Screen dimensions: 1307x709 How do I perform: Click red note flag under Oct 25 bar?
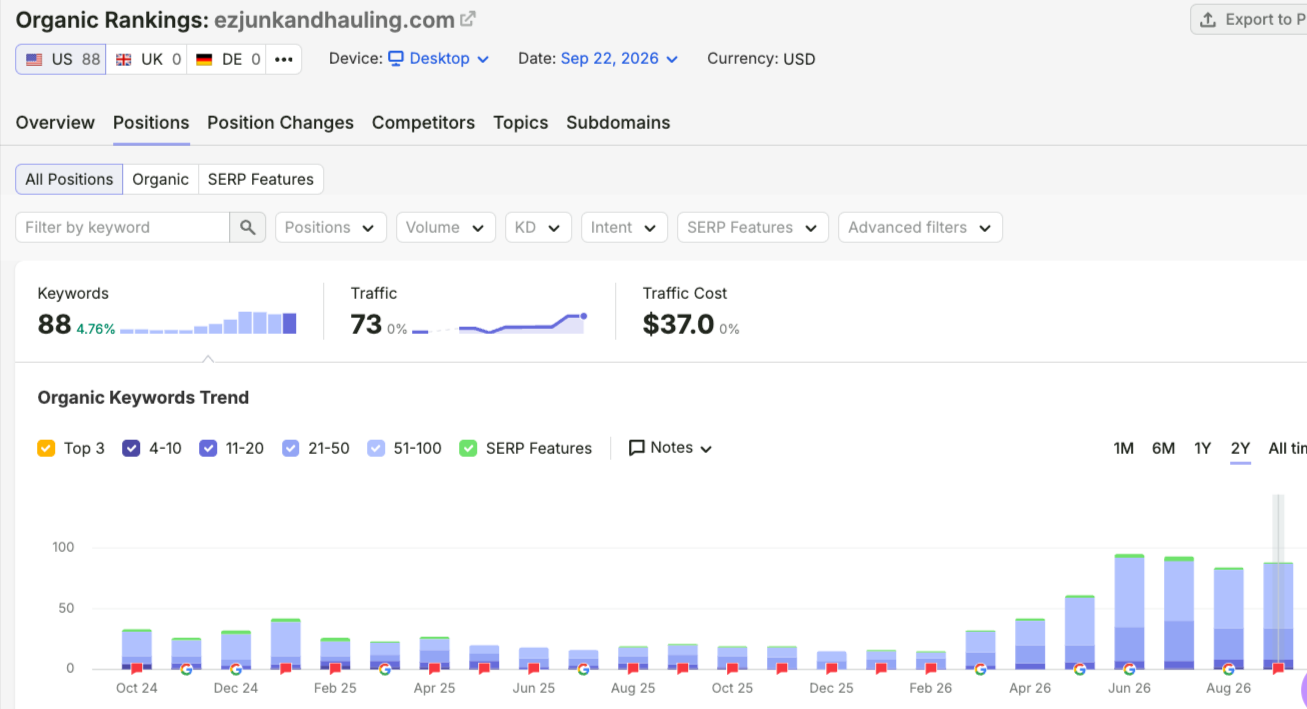click(x=733, y=669)
